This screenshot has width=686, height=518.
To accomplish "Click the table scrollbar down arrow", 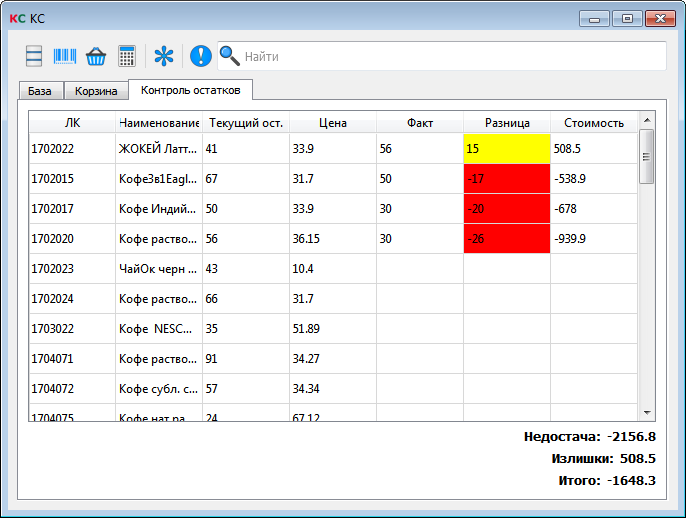I will 647,413.
